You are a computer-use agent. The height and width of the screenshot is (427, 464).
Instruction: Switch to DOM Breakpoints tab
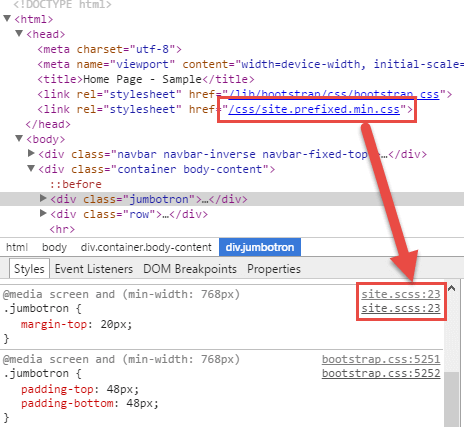[x=190, y=269]
